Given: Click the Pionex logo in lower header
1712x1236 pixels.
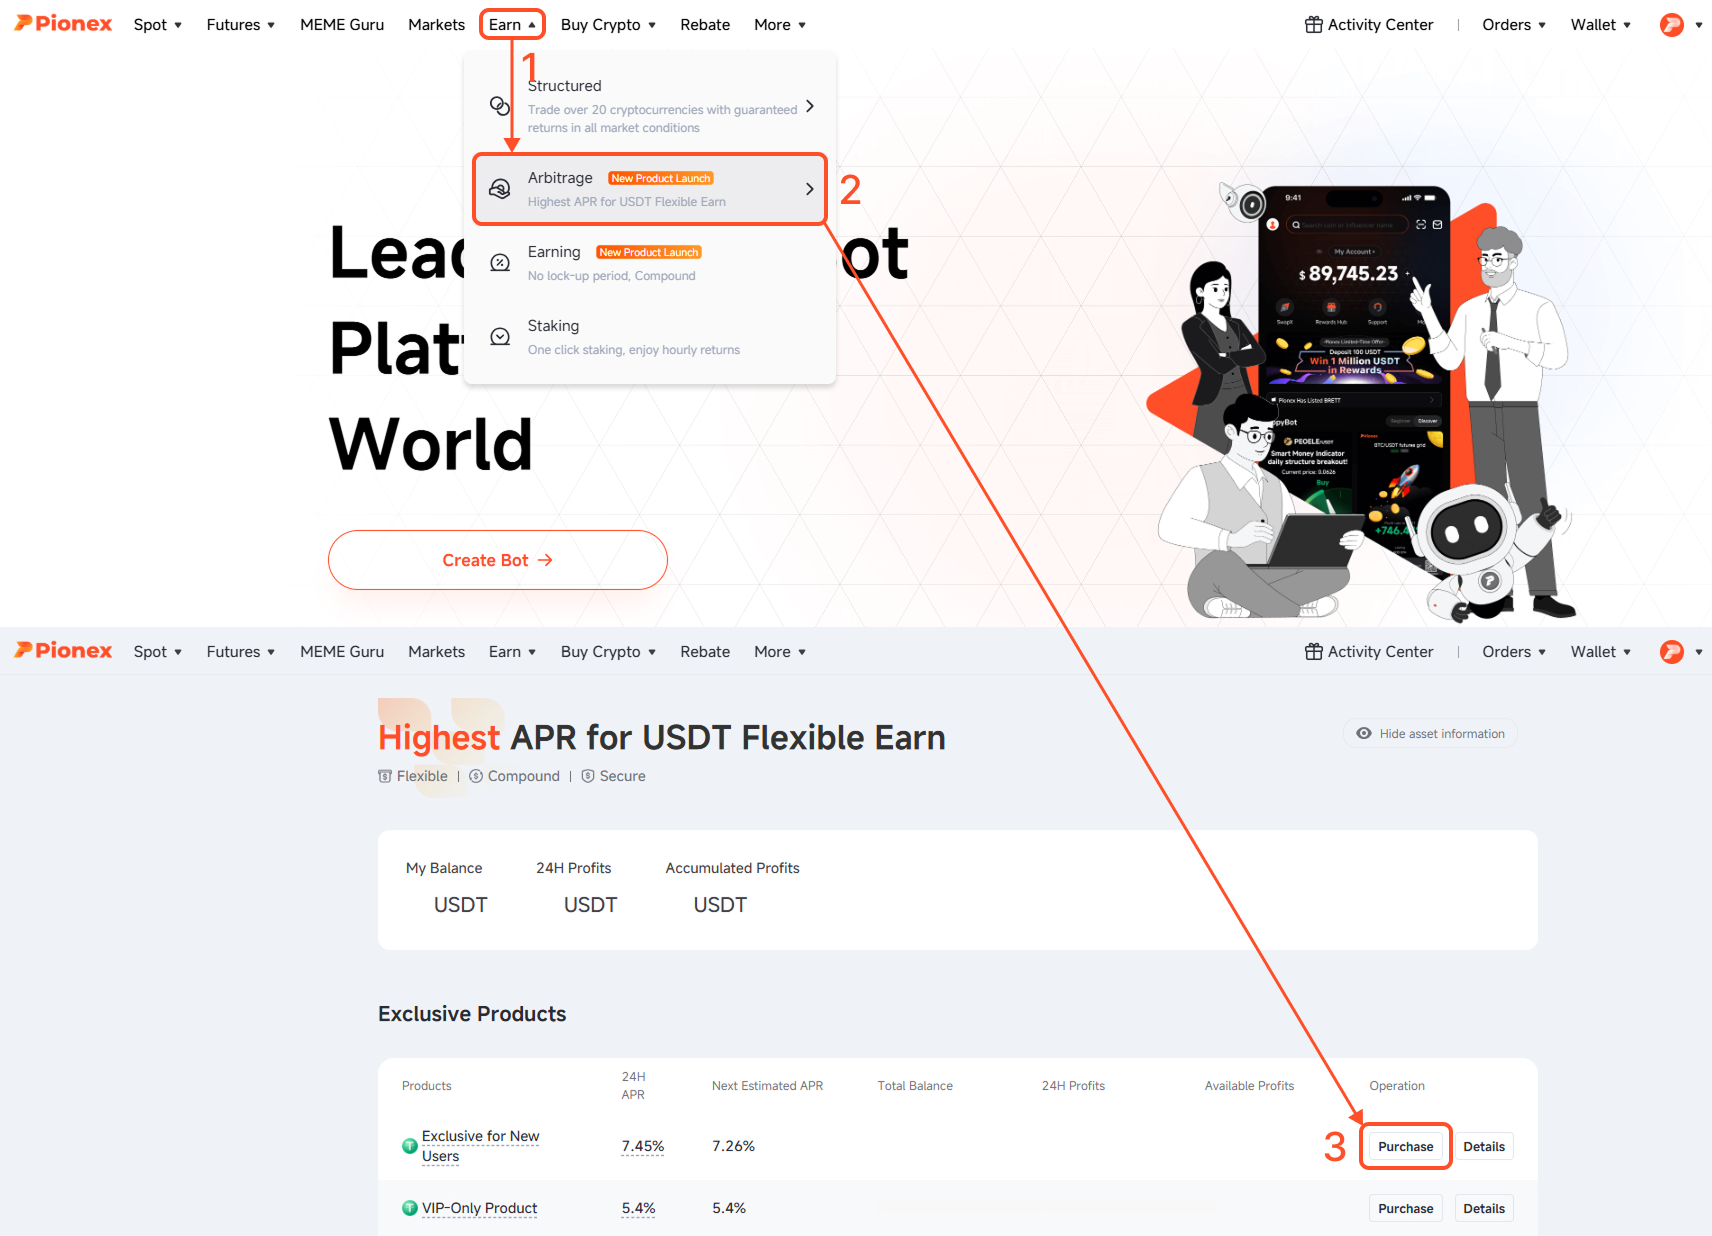Looking at the screenshot, I should [x=63, y=651].
